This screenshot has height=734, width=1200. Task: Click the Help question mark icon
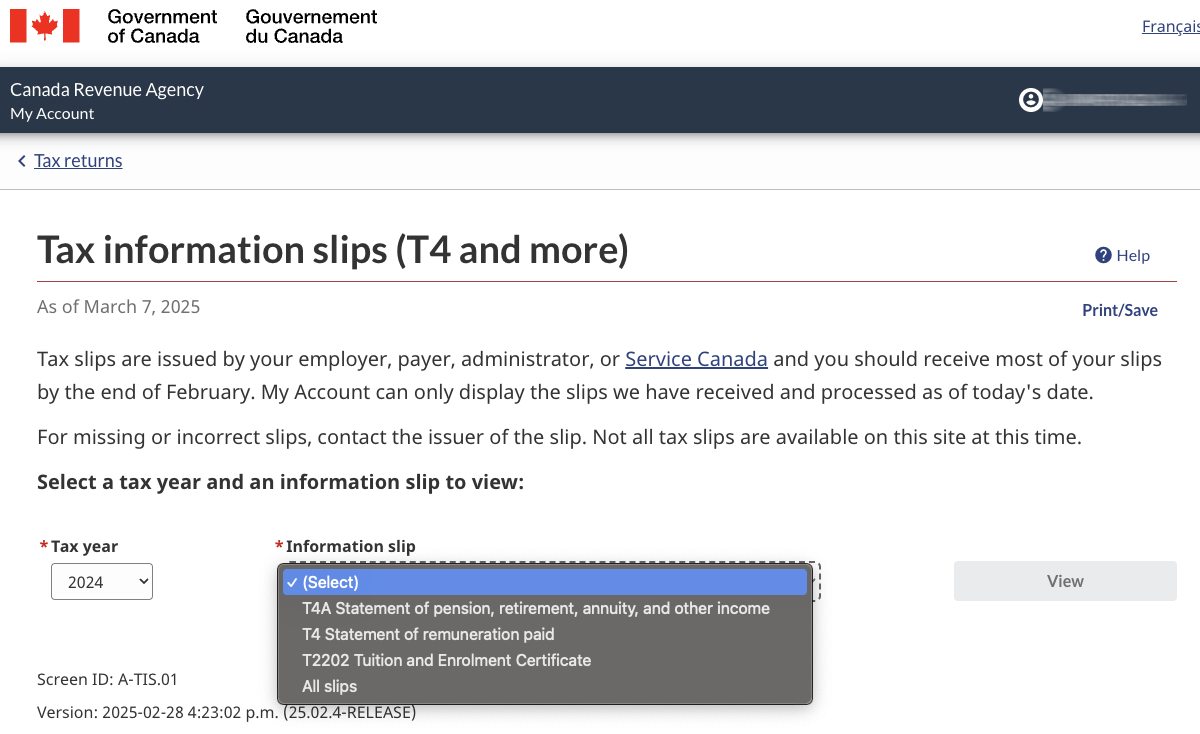click(1103, 255)
